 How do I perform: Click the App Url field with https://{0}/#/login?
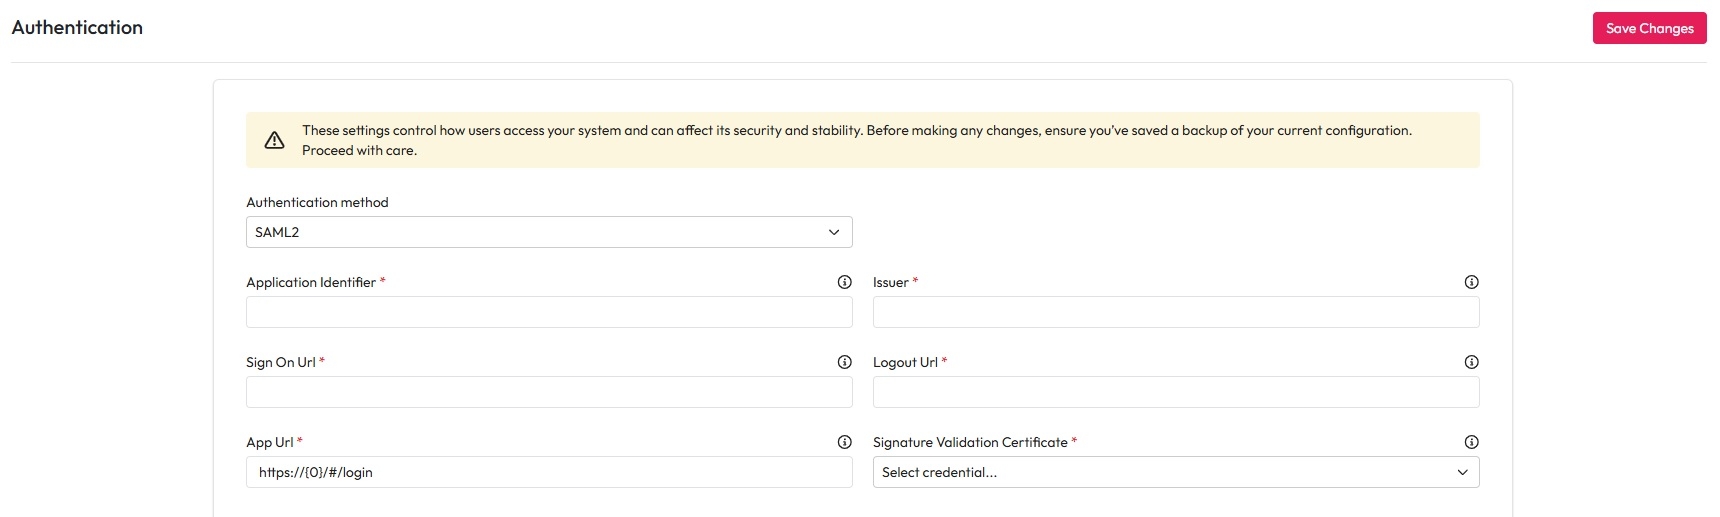tap(549, 472)
